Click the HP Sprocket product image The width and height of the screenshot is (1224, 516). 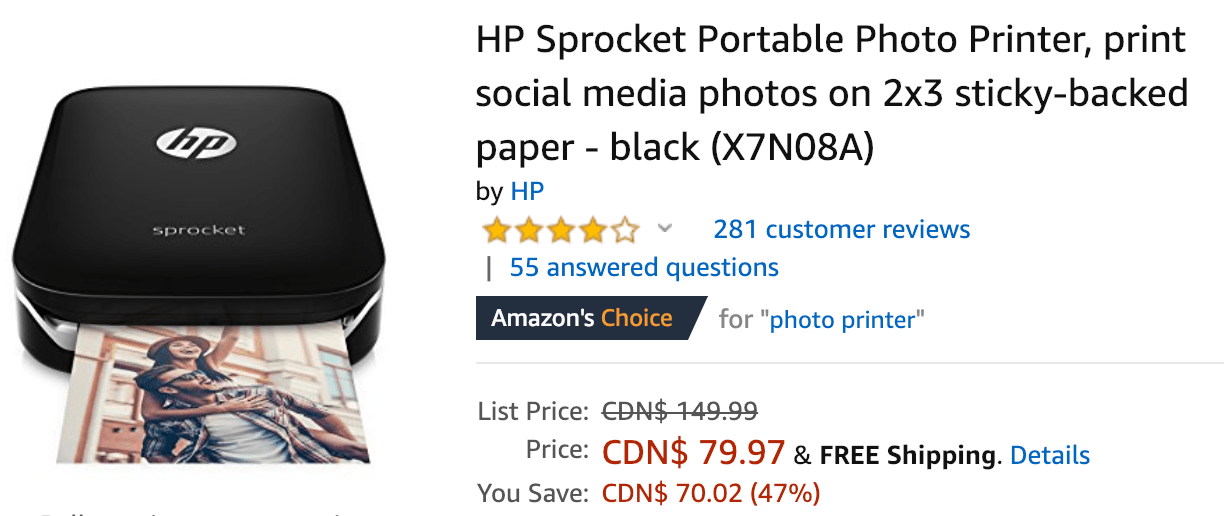[x=197, y=276]
